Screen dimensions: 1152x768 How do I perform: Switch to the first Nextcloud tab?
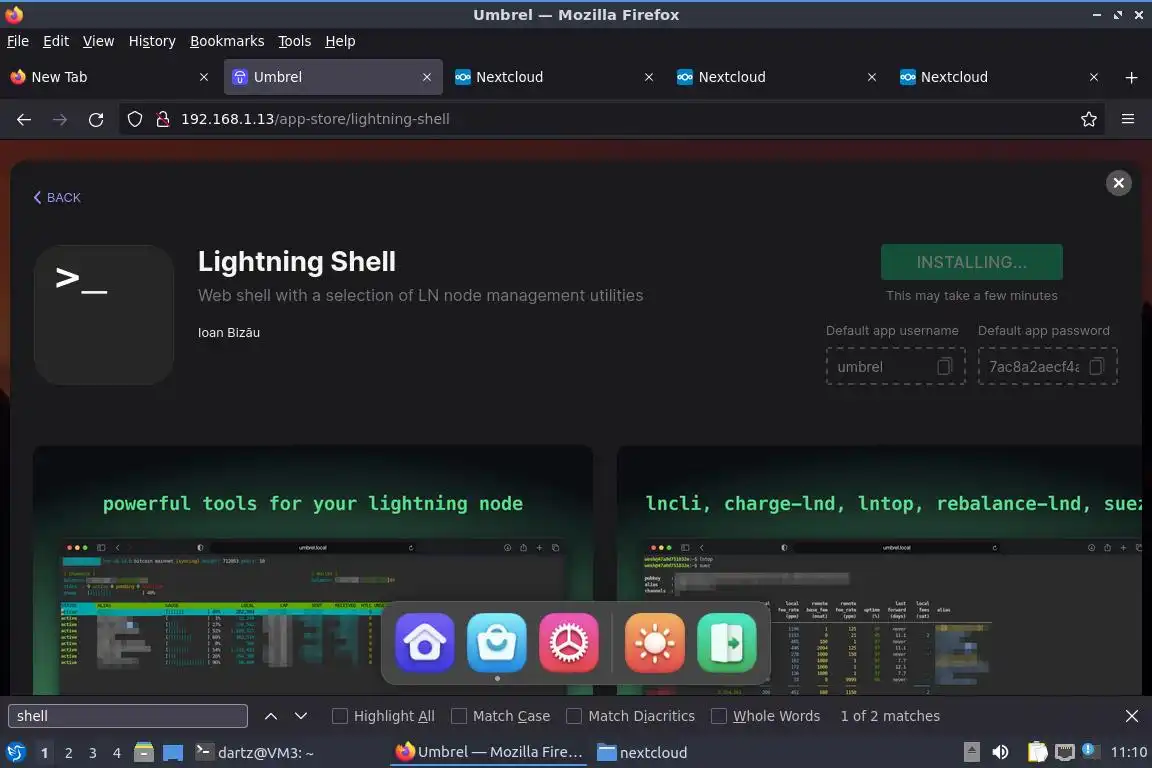coord(555,77)
